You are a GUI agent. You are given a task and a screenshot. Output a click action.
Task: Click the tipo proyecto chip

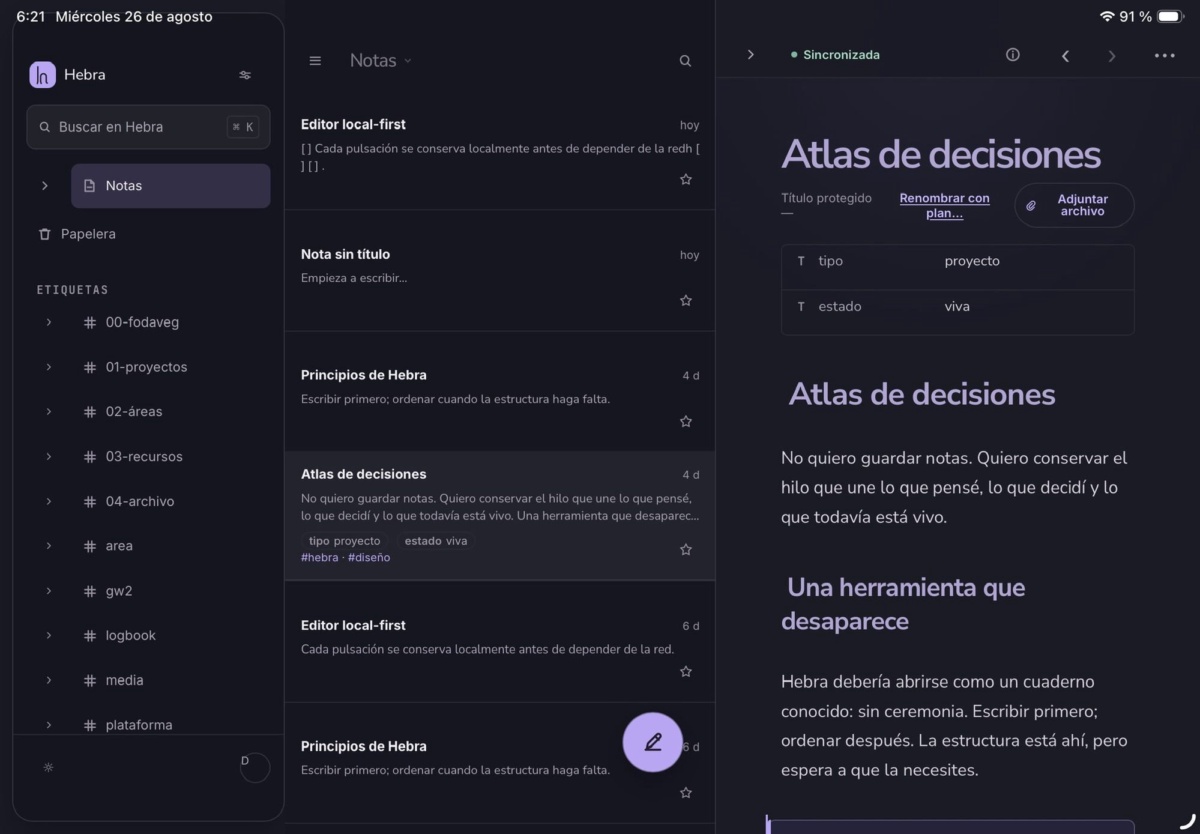coord(345,541)
